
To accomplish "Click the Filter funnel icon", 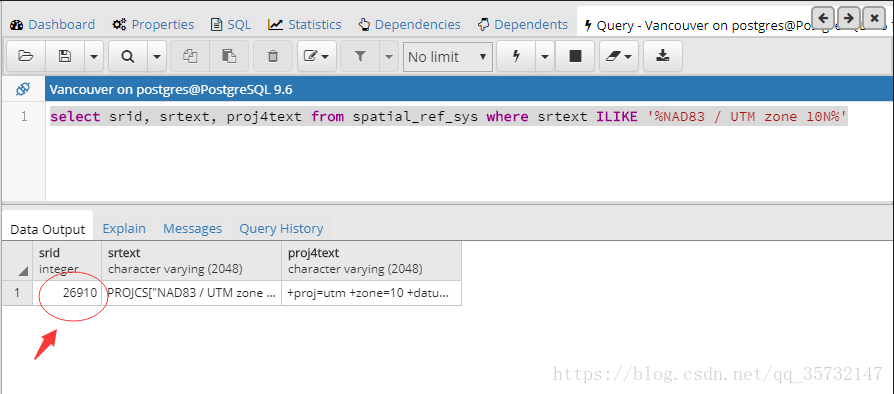I will [x=360, y=56].
